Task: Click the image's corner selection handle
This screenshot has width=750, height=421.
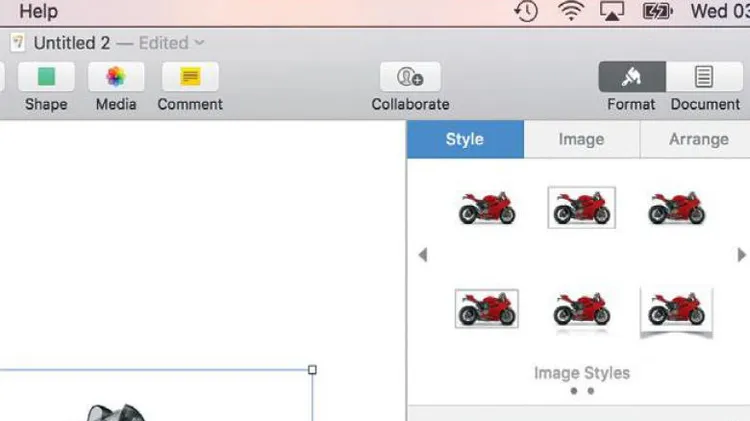Action: [312, 370]
